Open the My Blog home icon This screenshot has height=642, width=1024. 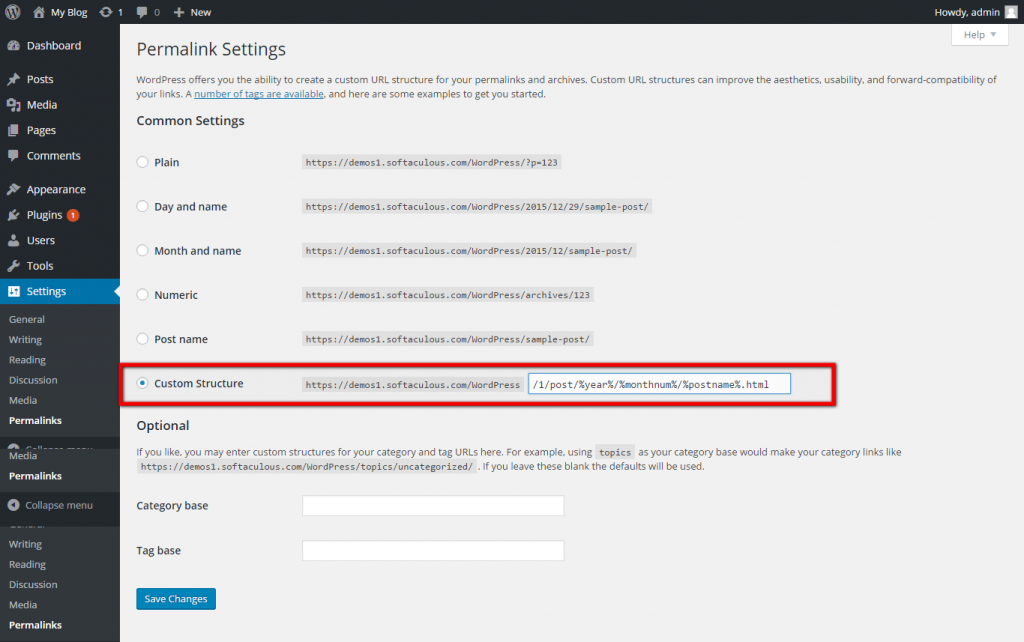pos(39,12)
